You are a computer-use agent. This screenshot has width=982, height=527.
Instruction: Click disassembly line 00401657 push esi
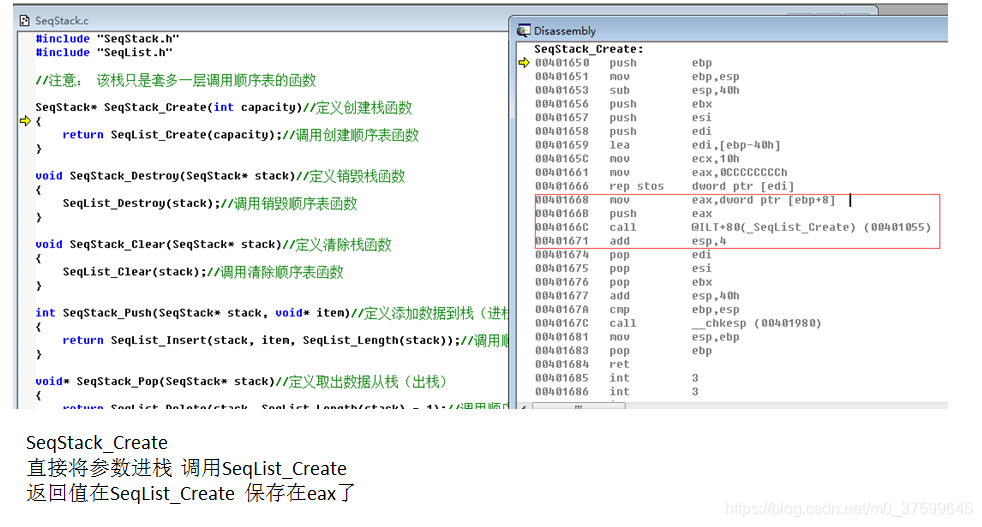click(x=623, y=118)
